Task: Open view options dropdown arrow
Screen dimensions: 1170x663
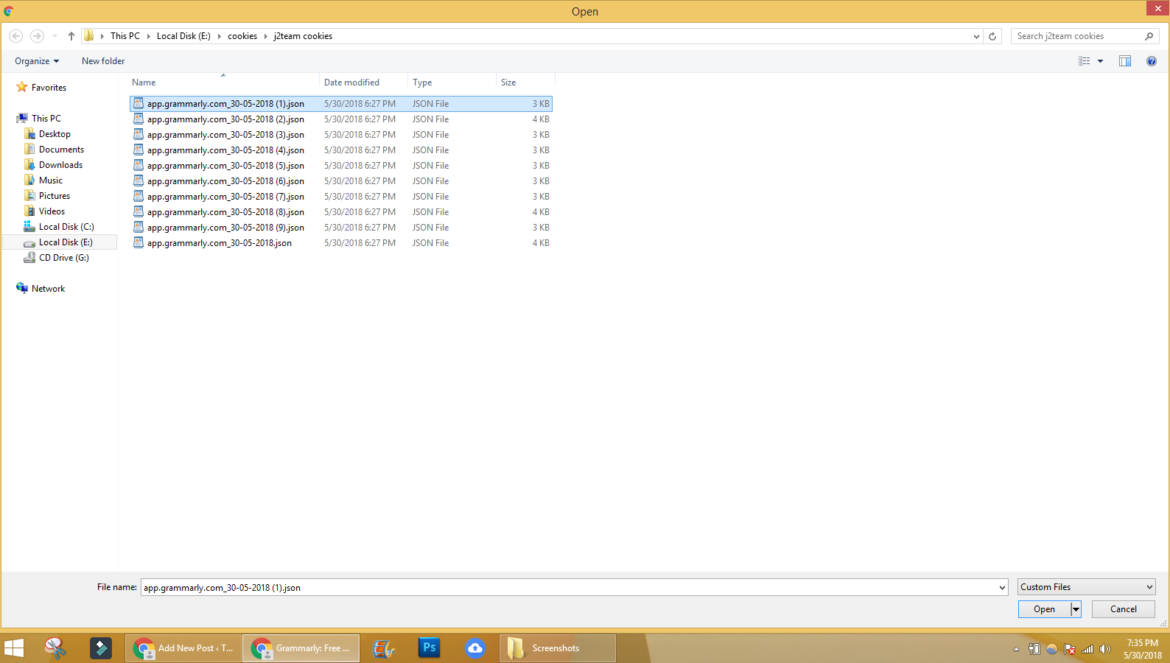Action: point(1101,61)
